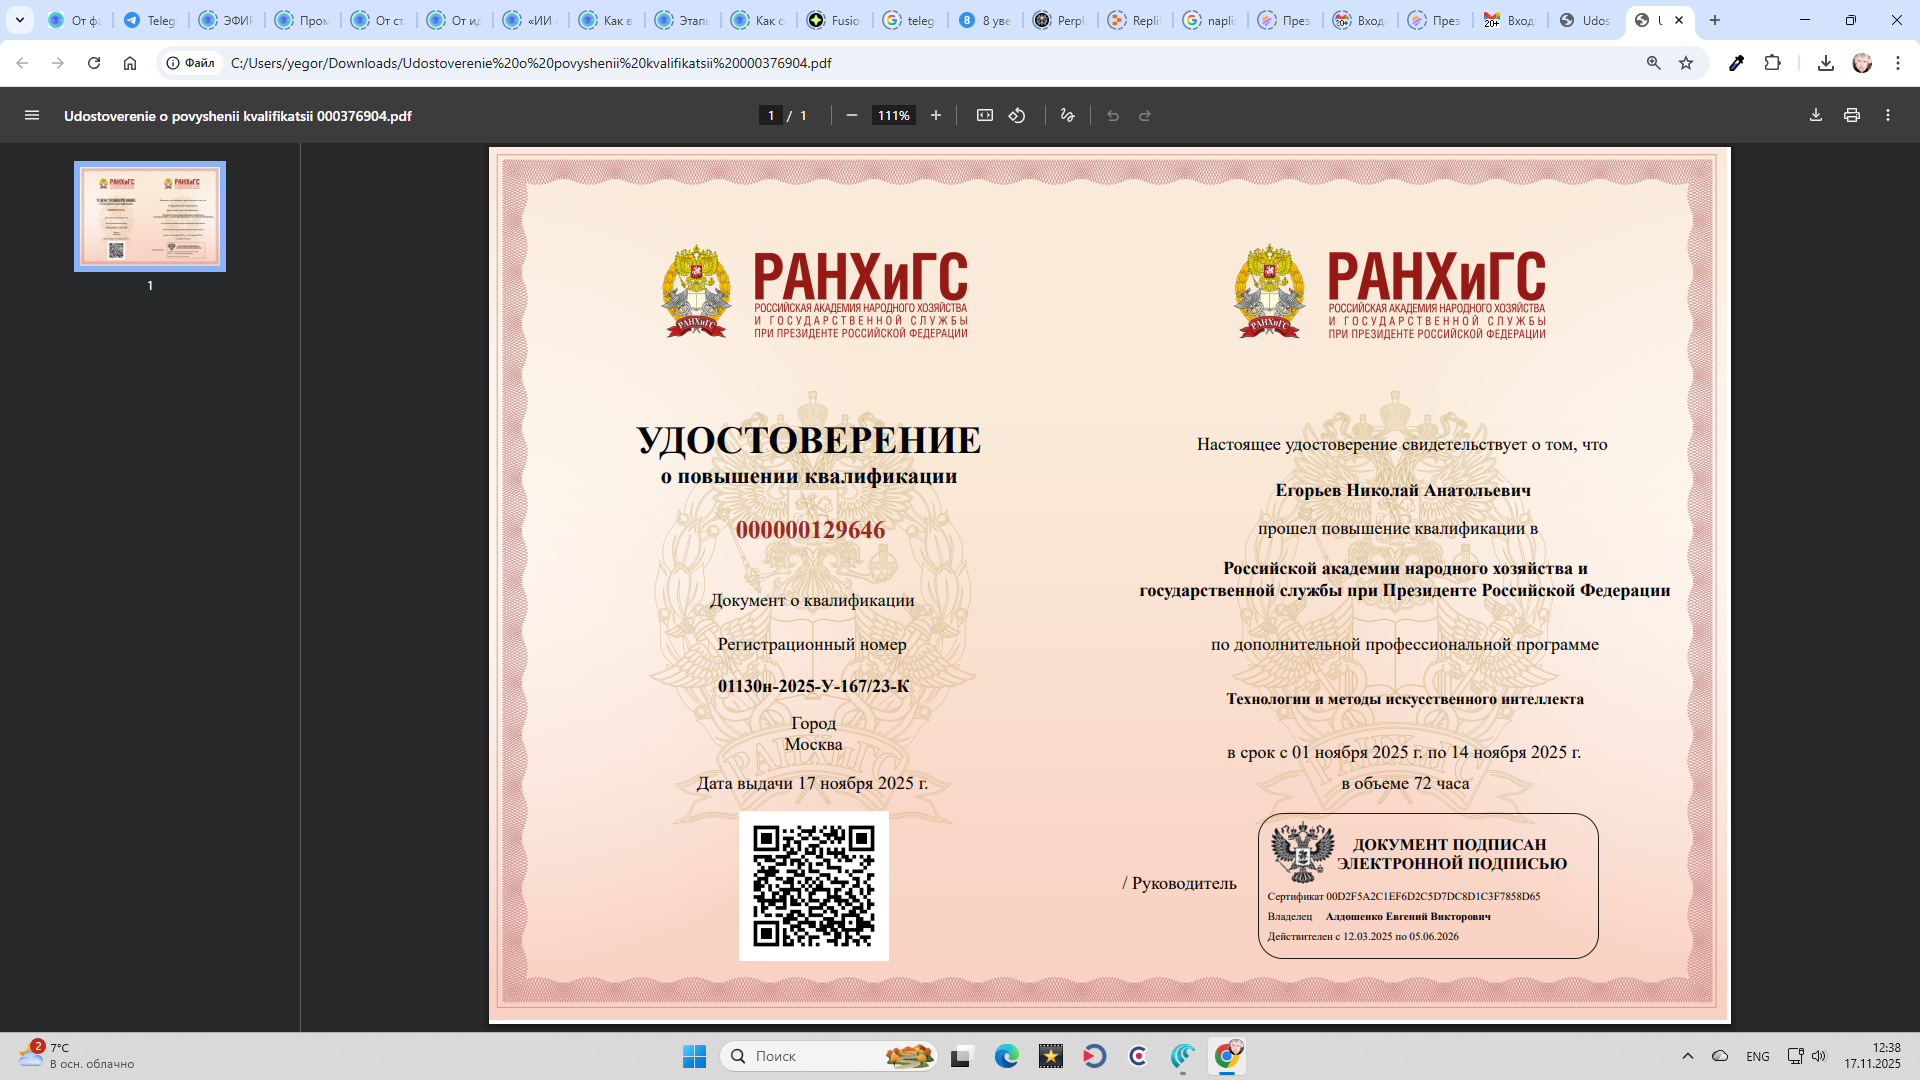Viewport: 1920px width, 1080px height.
Task: Switch to the ЭФИГ tab
Action: tap(226, 20)
